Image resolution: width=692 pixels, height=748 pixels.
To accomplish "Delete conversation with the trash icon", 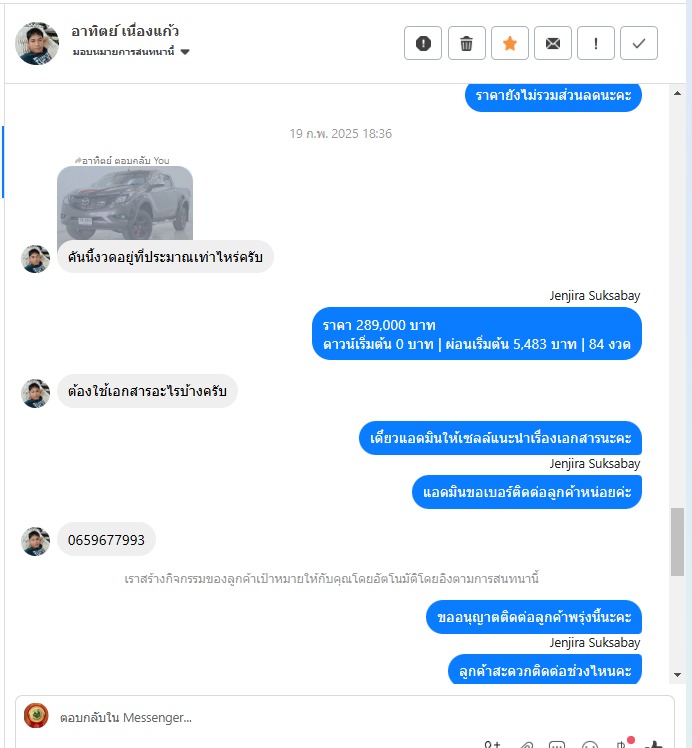I will (466, 43).
